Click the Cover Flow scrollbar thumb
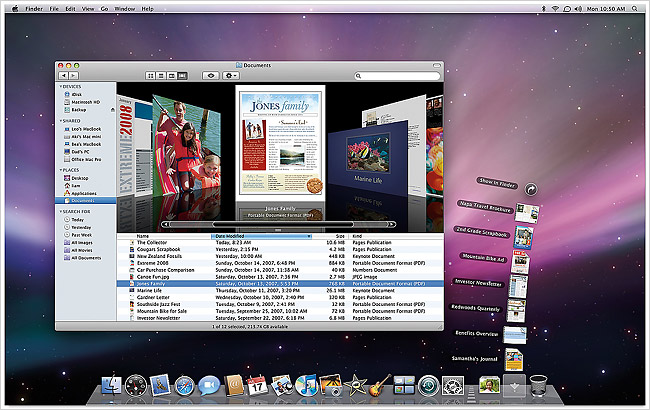This screenshot has height=410, width=650. [283, 224]
